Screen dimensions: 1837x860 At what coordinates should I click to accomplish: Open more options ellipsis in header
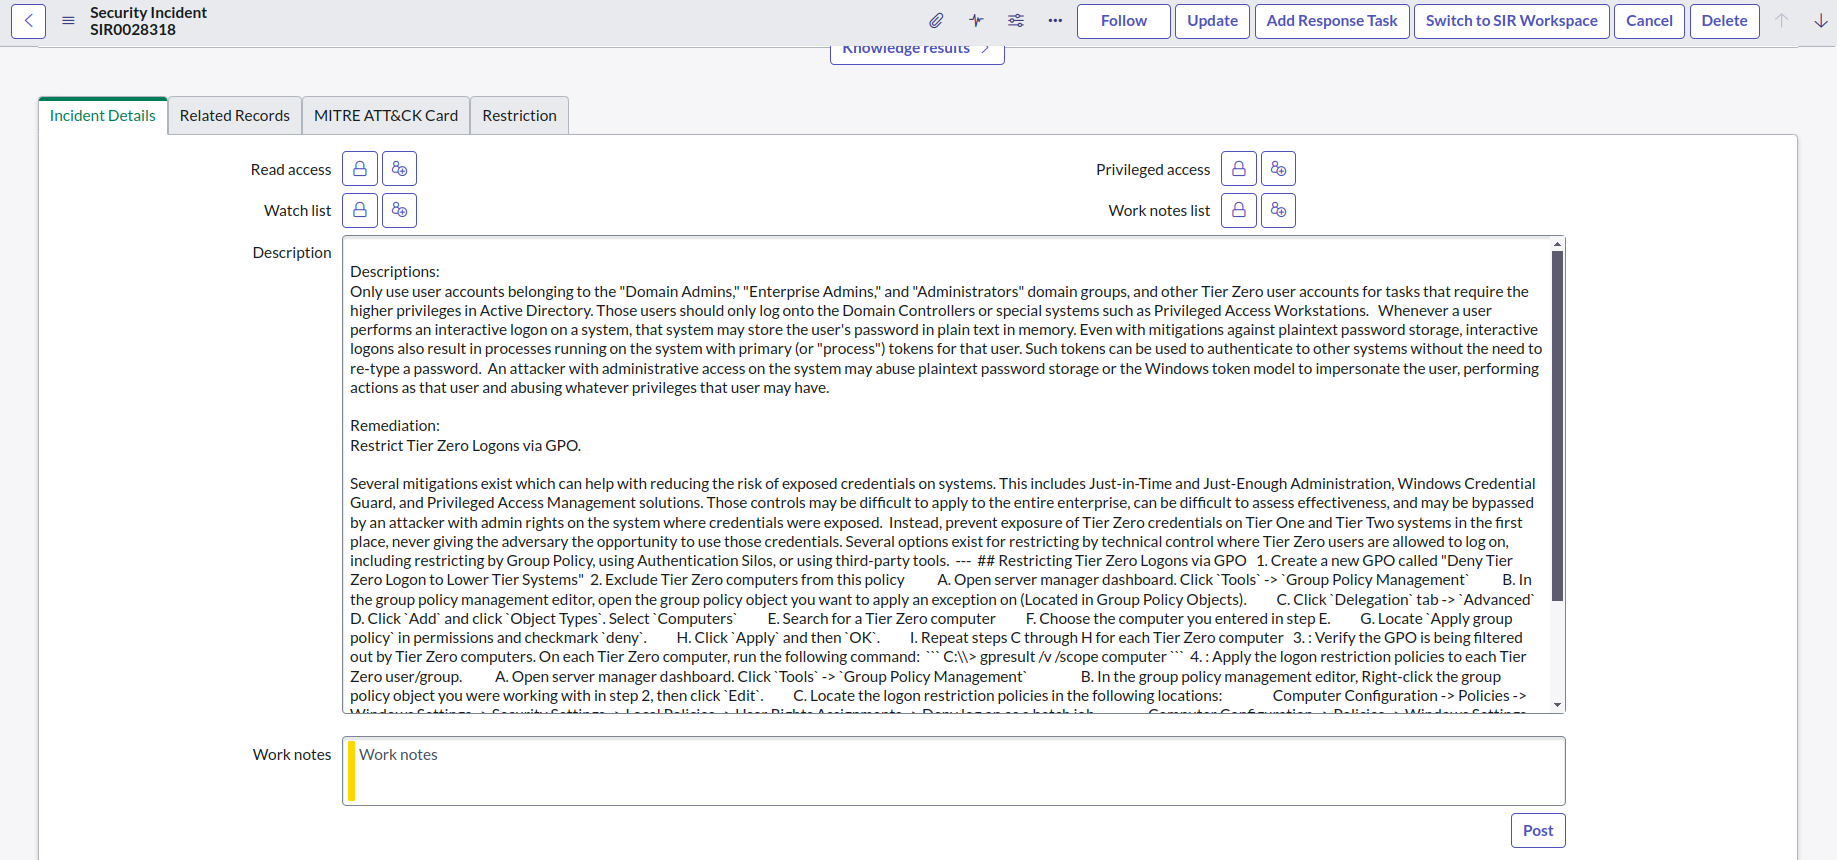pos(1055,21)
